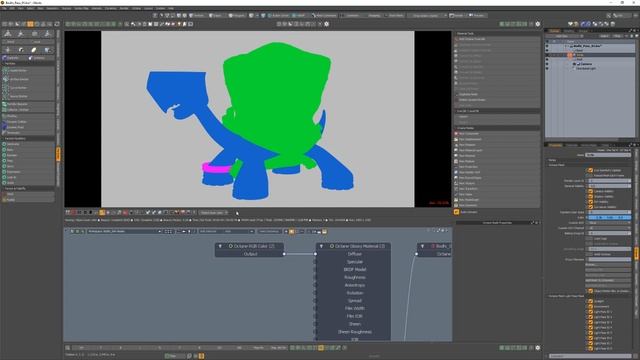Toggle the Live Geometry Update checkbox

tap(590, 170)
